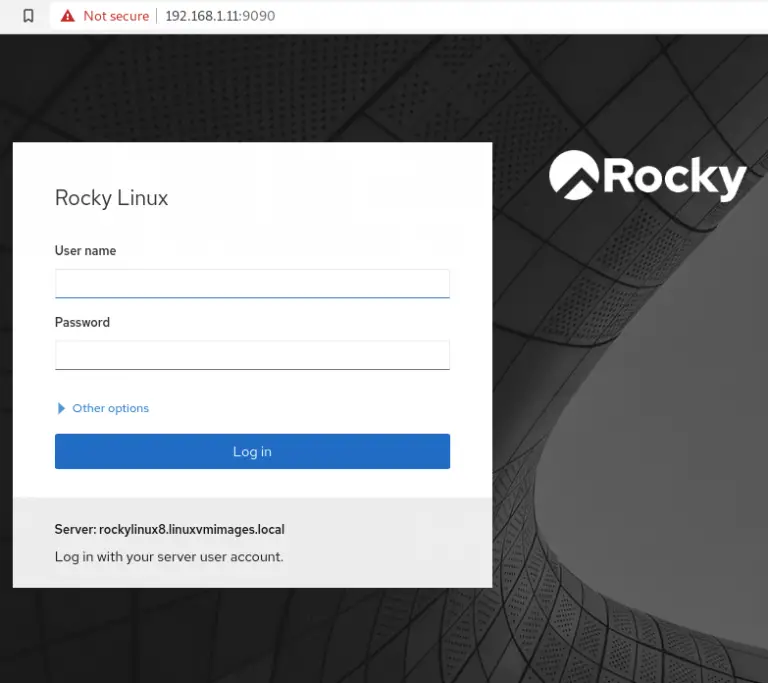Click the dark background strip below login panel
Screen dimensions: 768x683
point(250,635)
